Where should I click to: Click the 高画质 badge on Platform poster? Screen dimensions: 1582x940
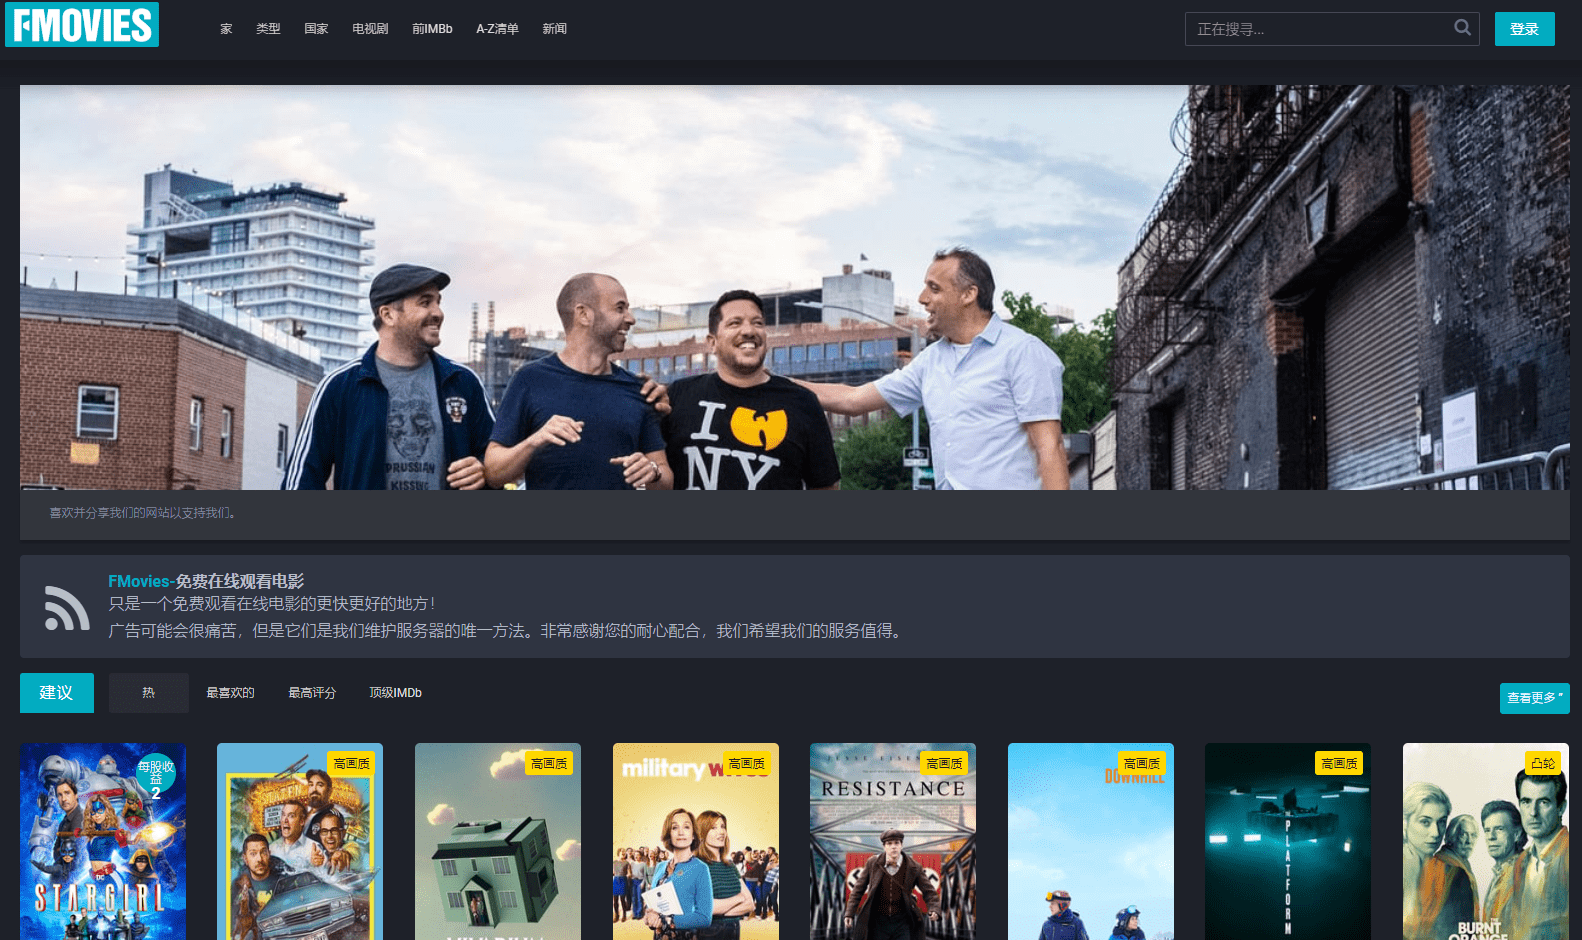(1339, 763)
